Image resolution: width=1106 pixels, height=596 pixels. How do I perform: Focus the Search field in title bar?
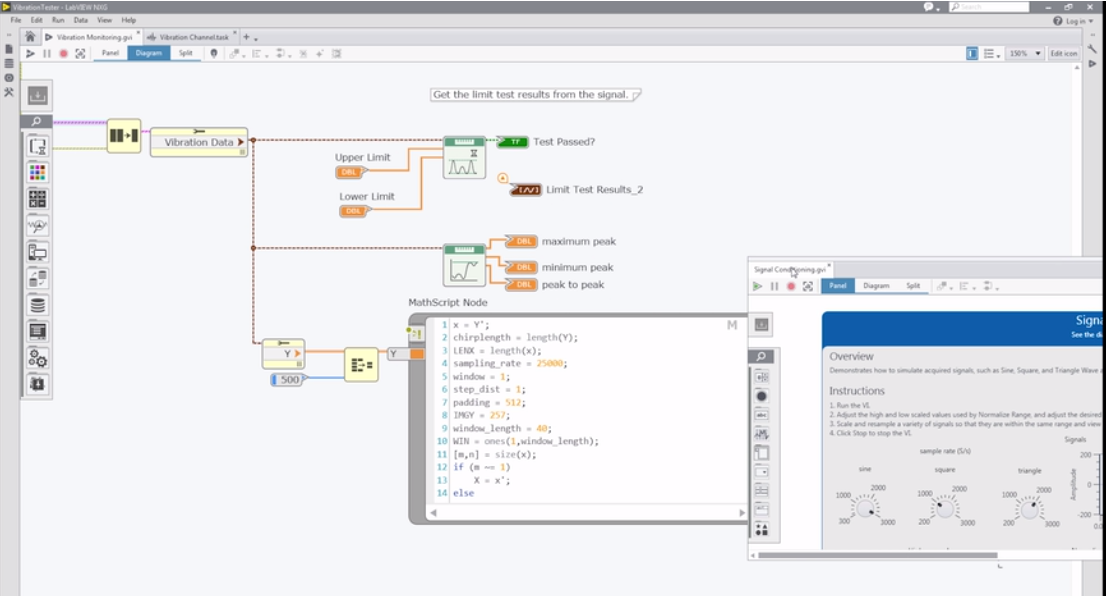(x=989, y=7)
